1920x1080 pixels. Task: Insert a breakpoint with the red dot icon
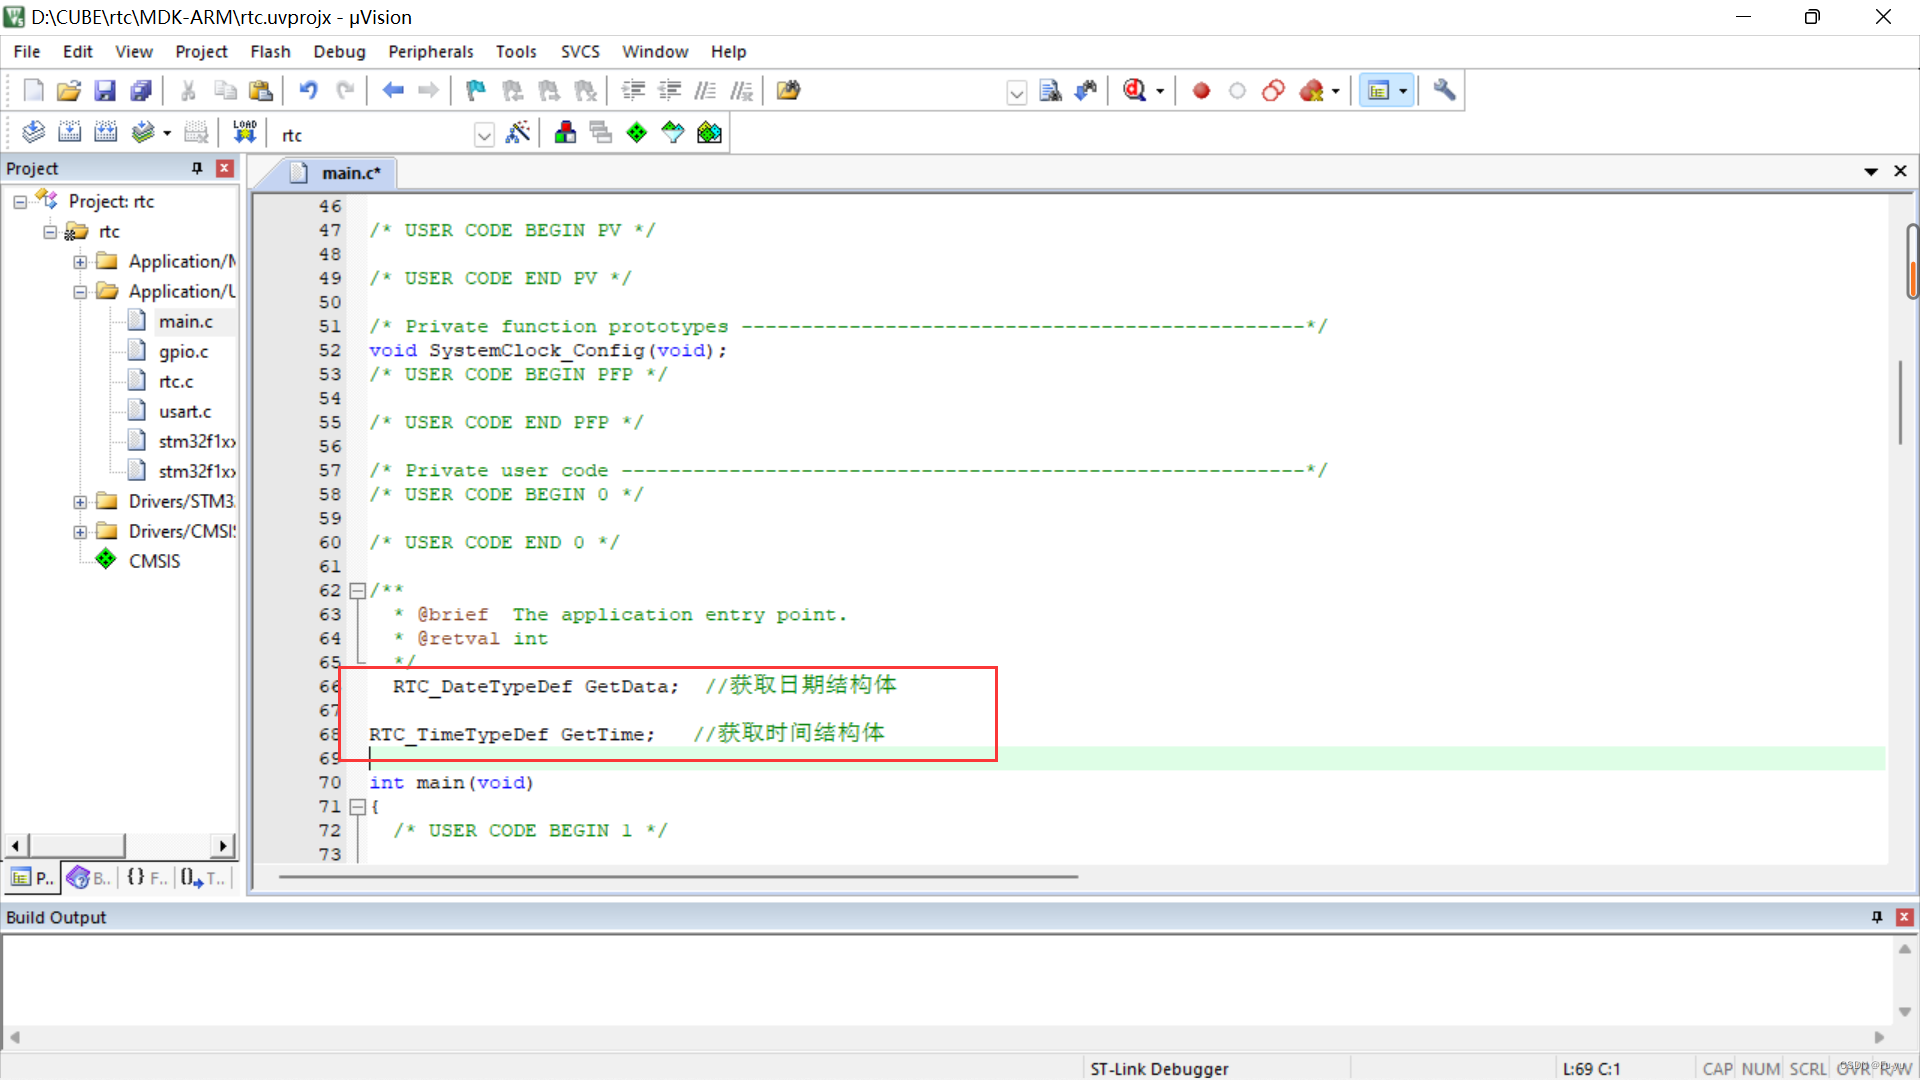click(x=1201, y=91)
